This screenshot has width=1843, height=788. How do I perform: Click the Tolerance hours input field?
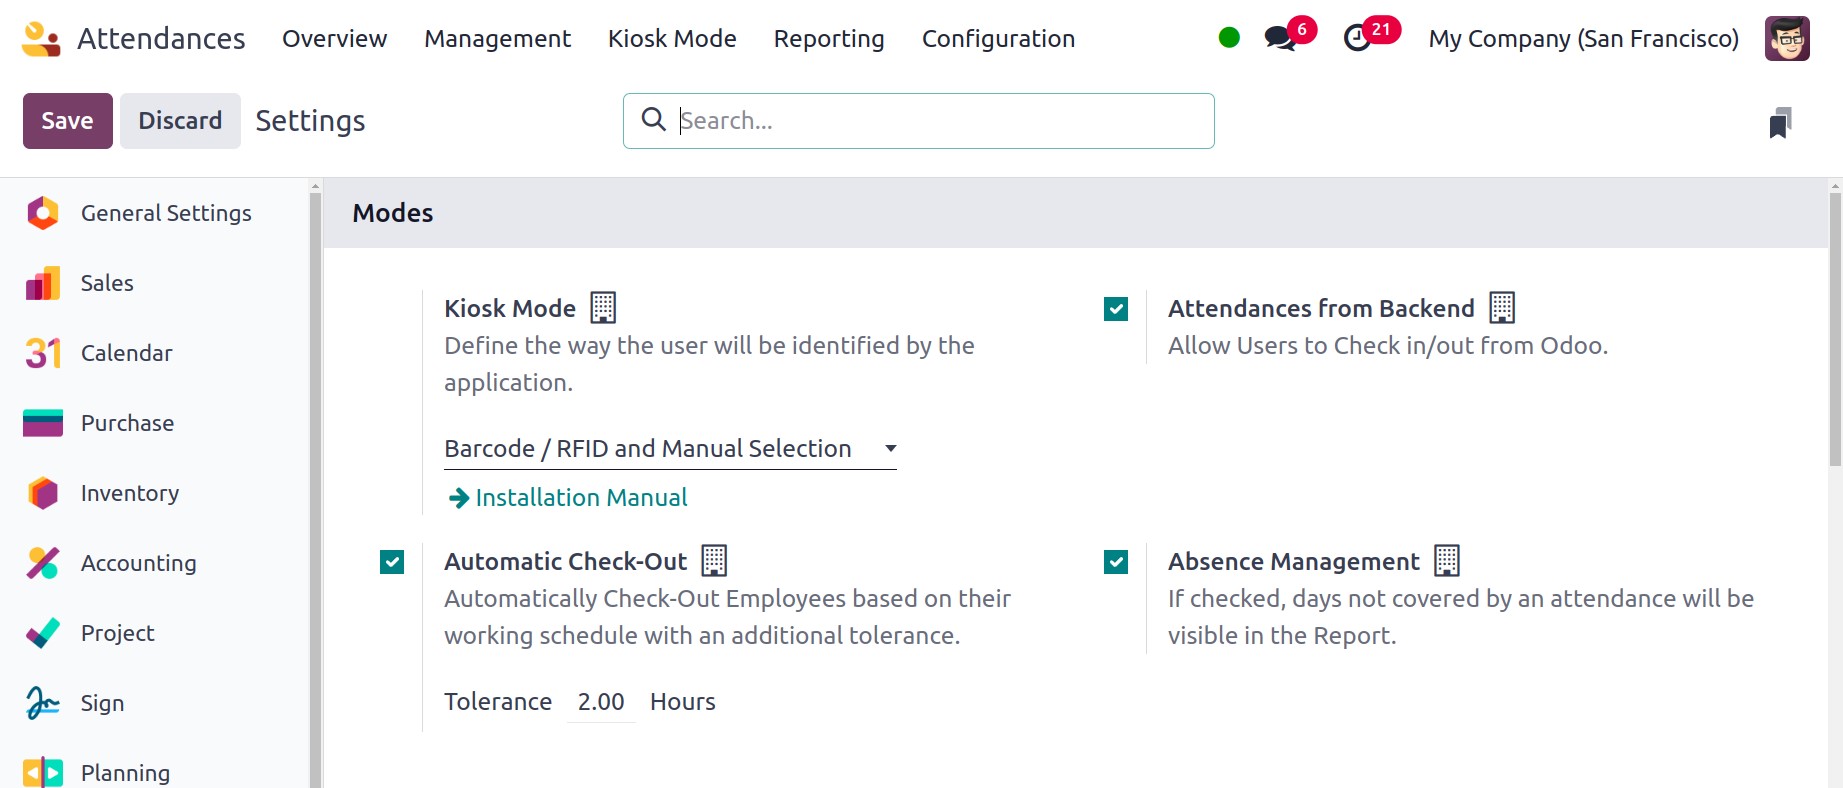[601, 702]
